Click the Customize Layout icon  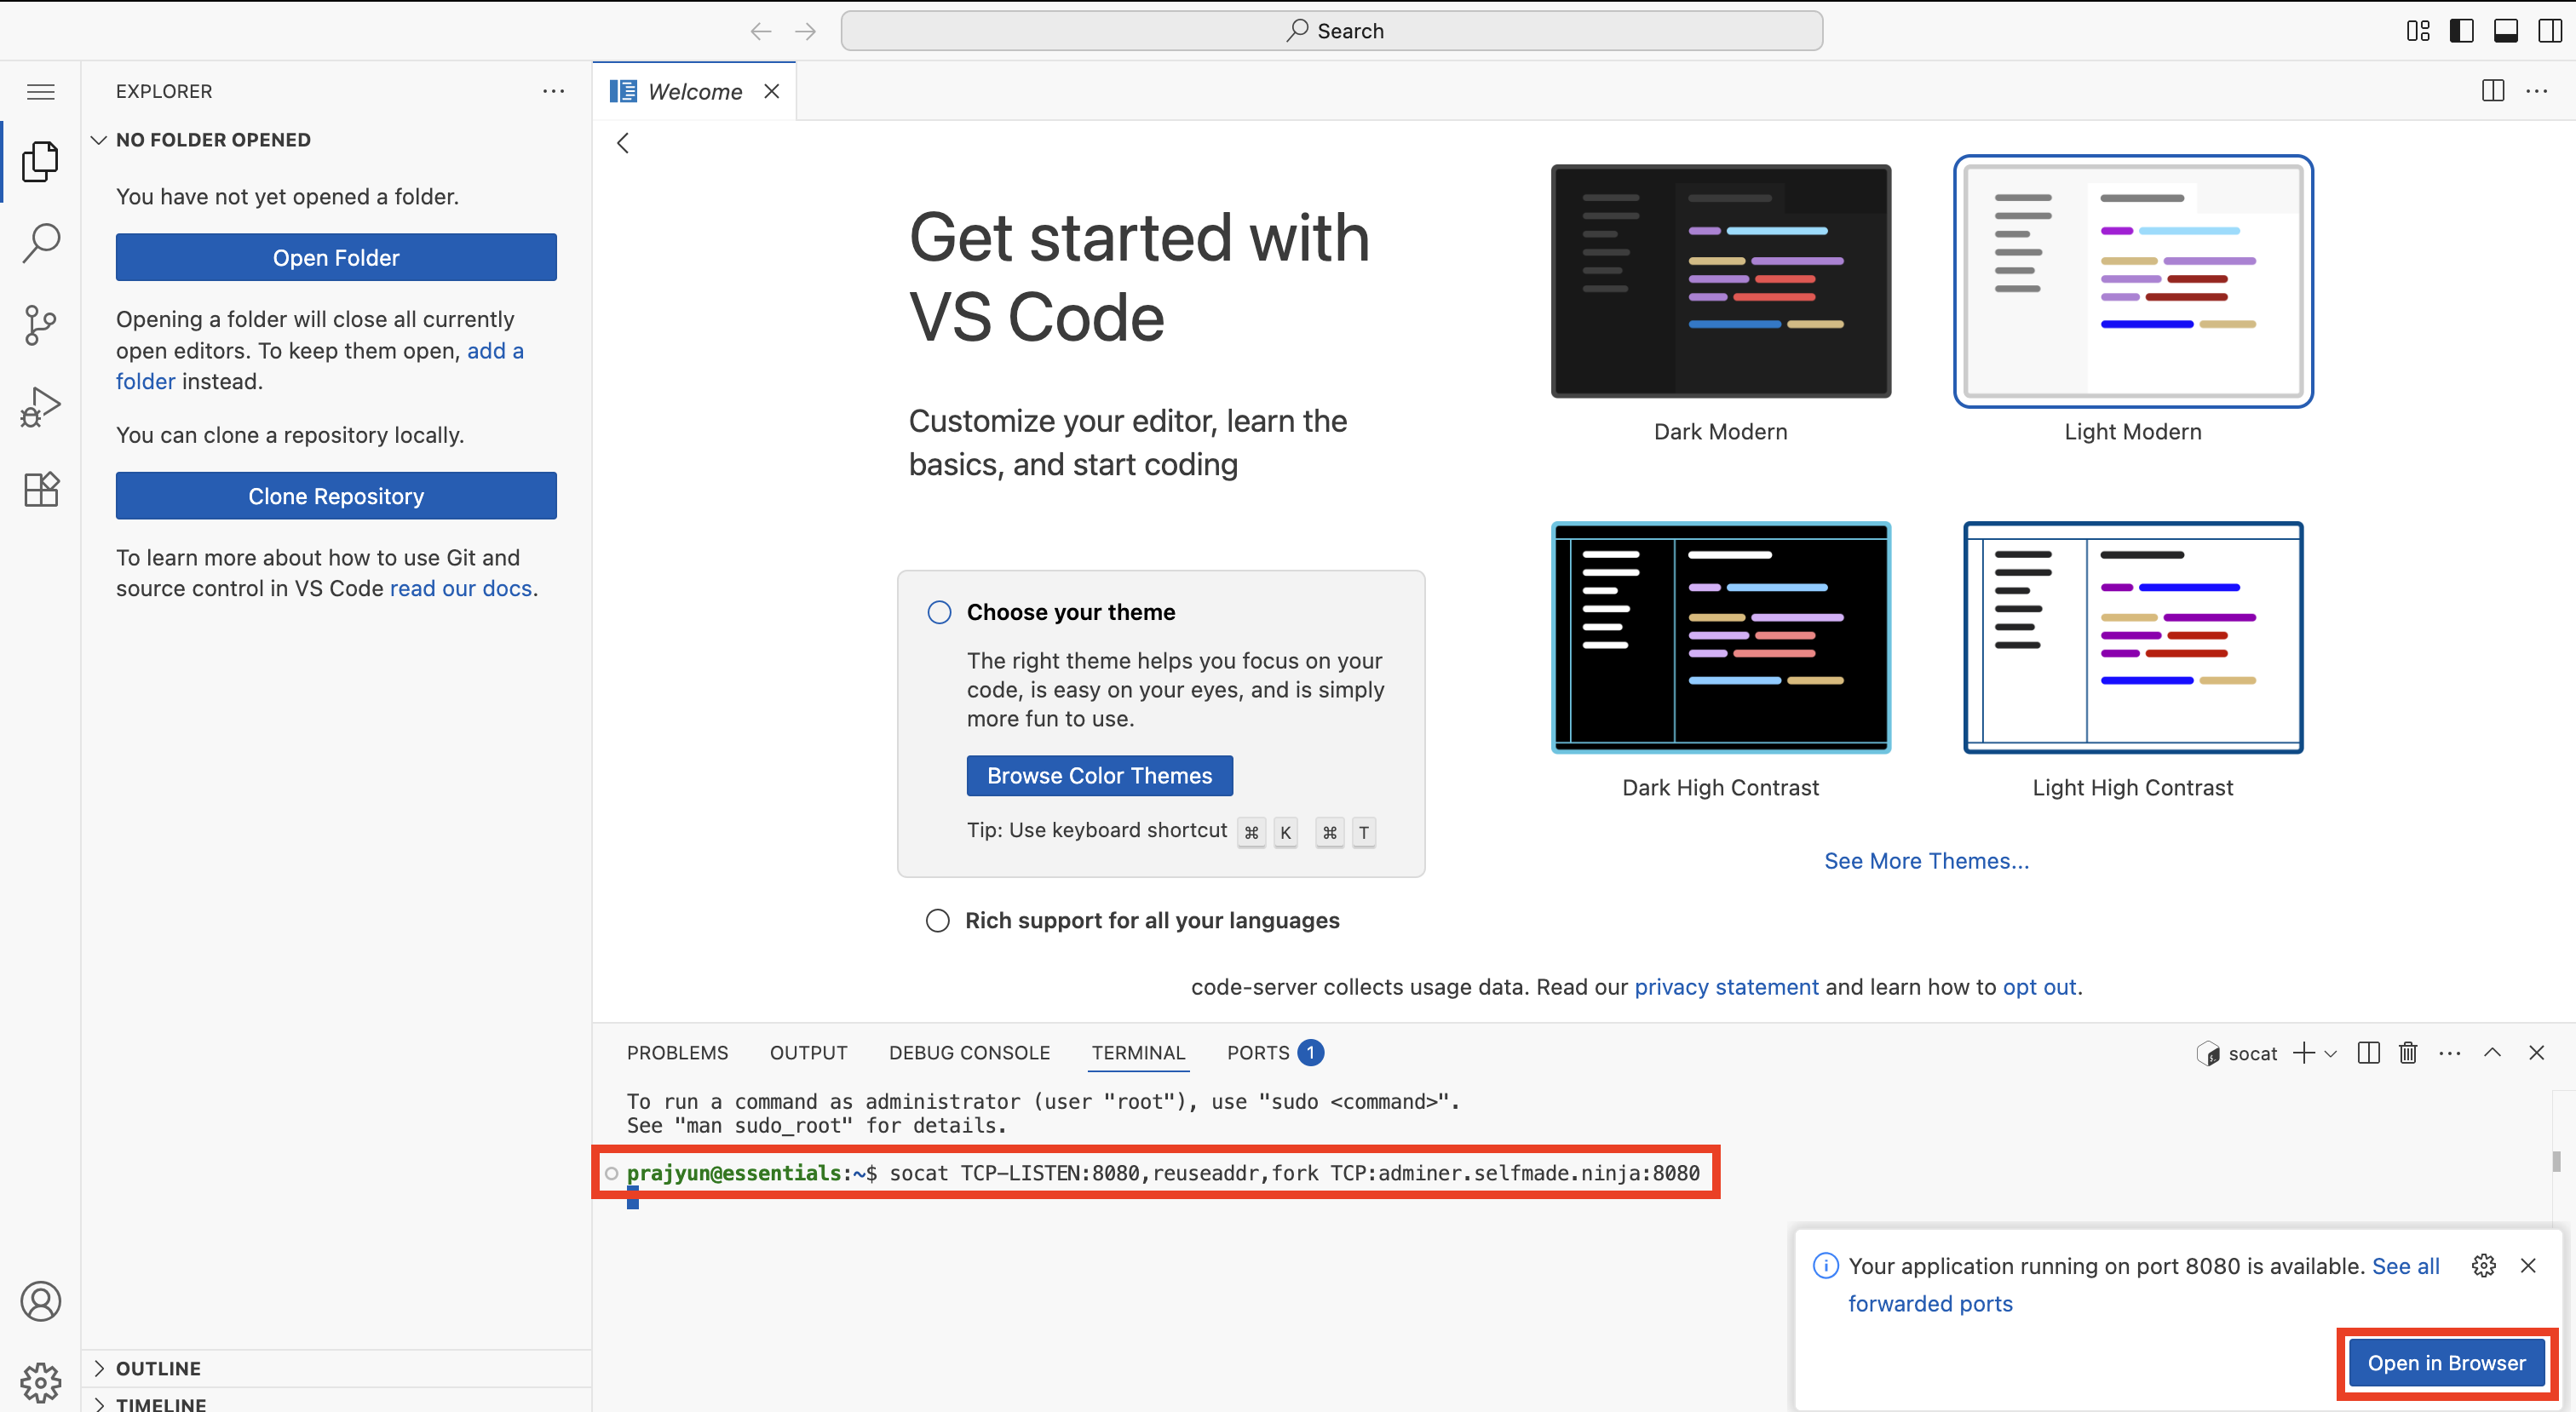pos(2418,31)
